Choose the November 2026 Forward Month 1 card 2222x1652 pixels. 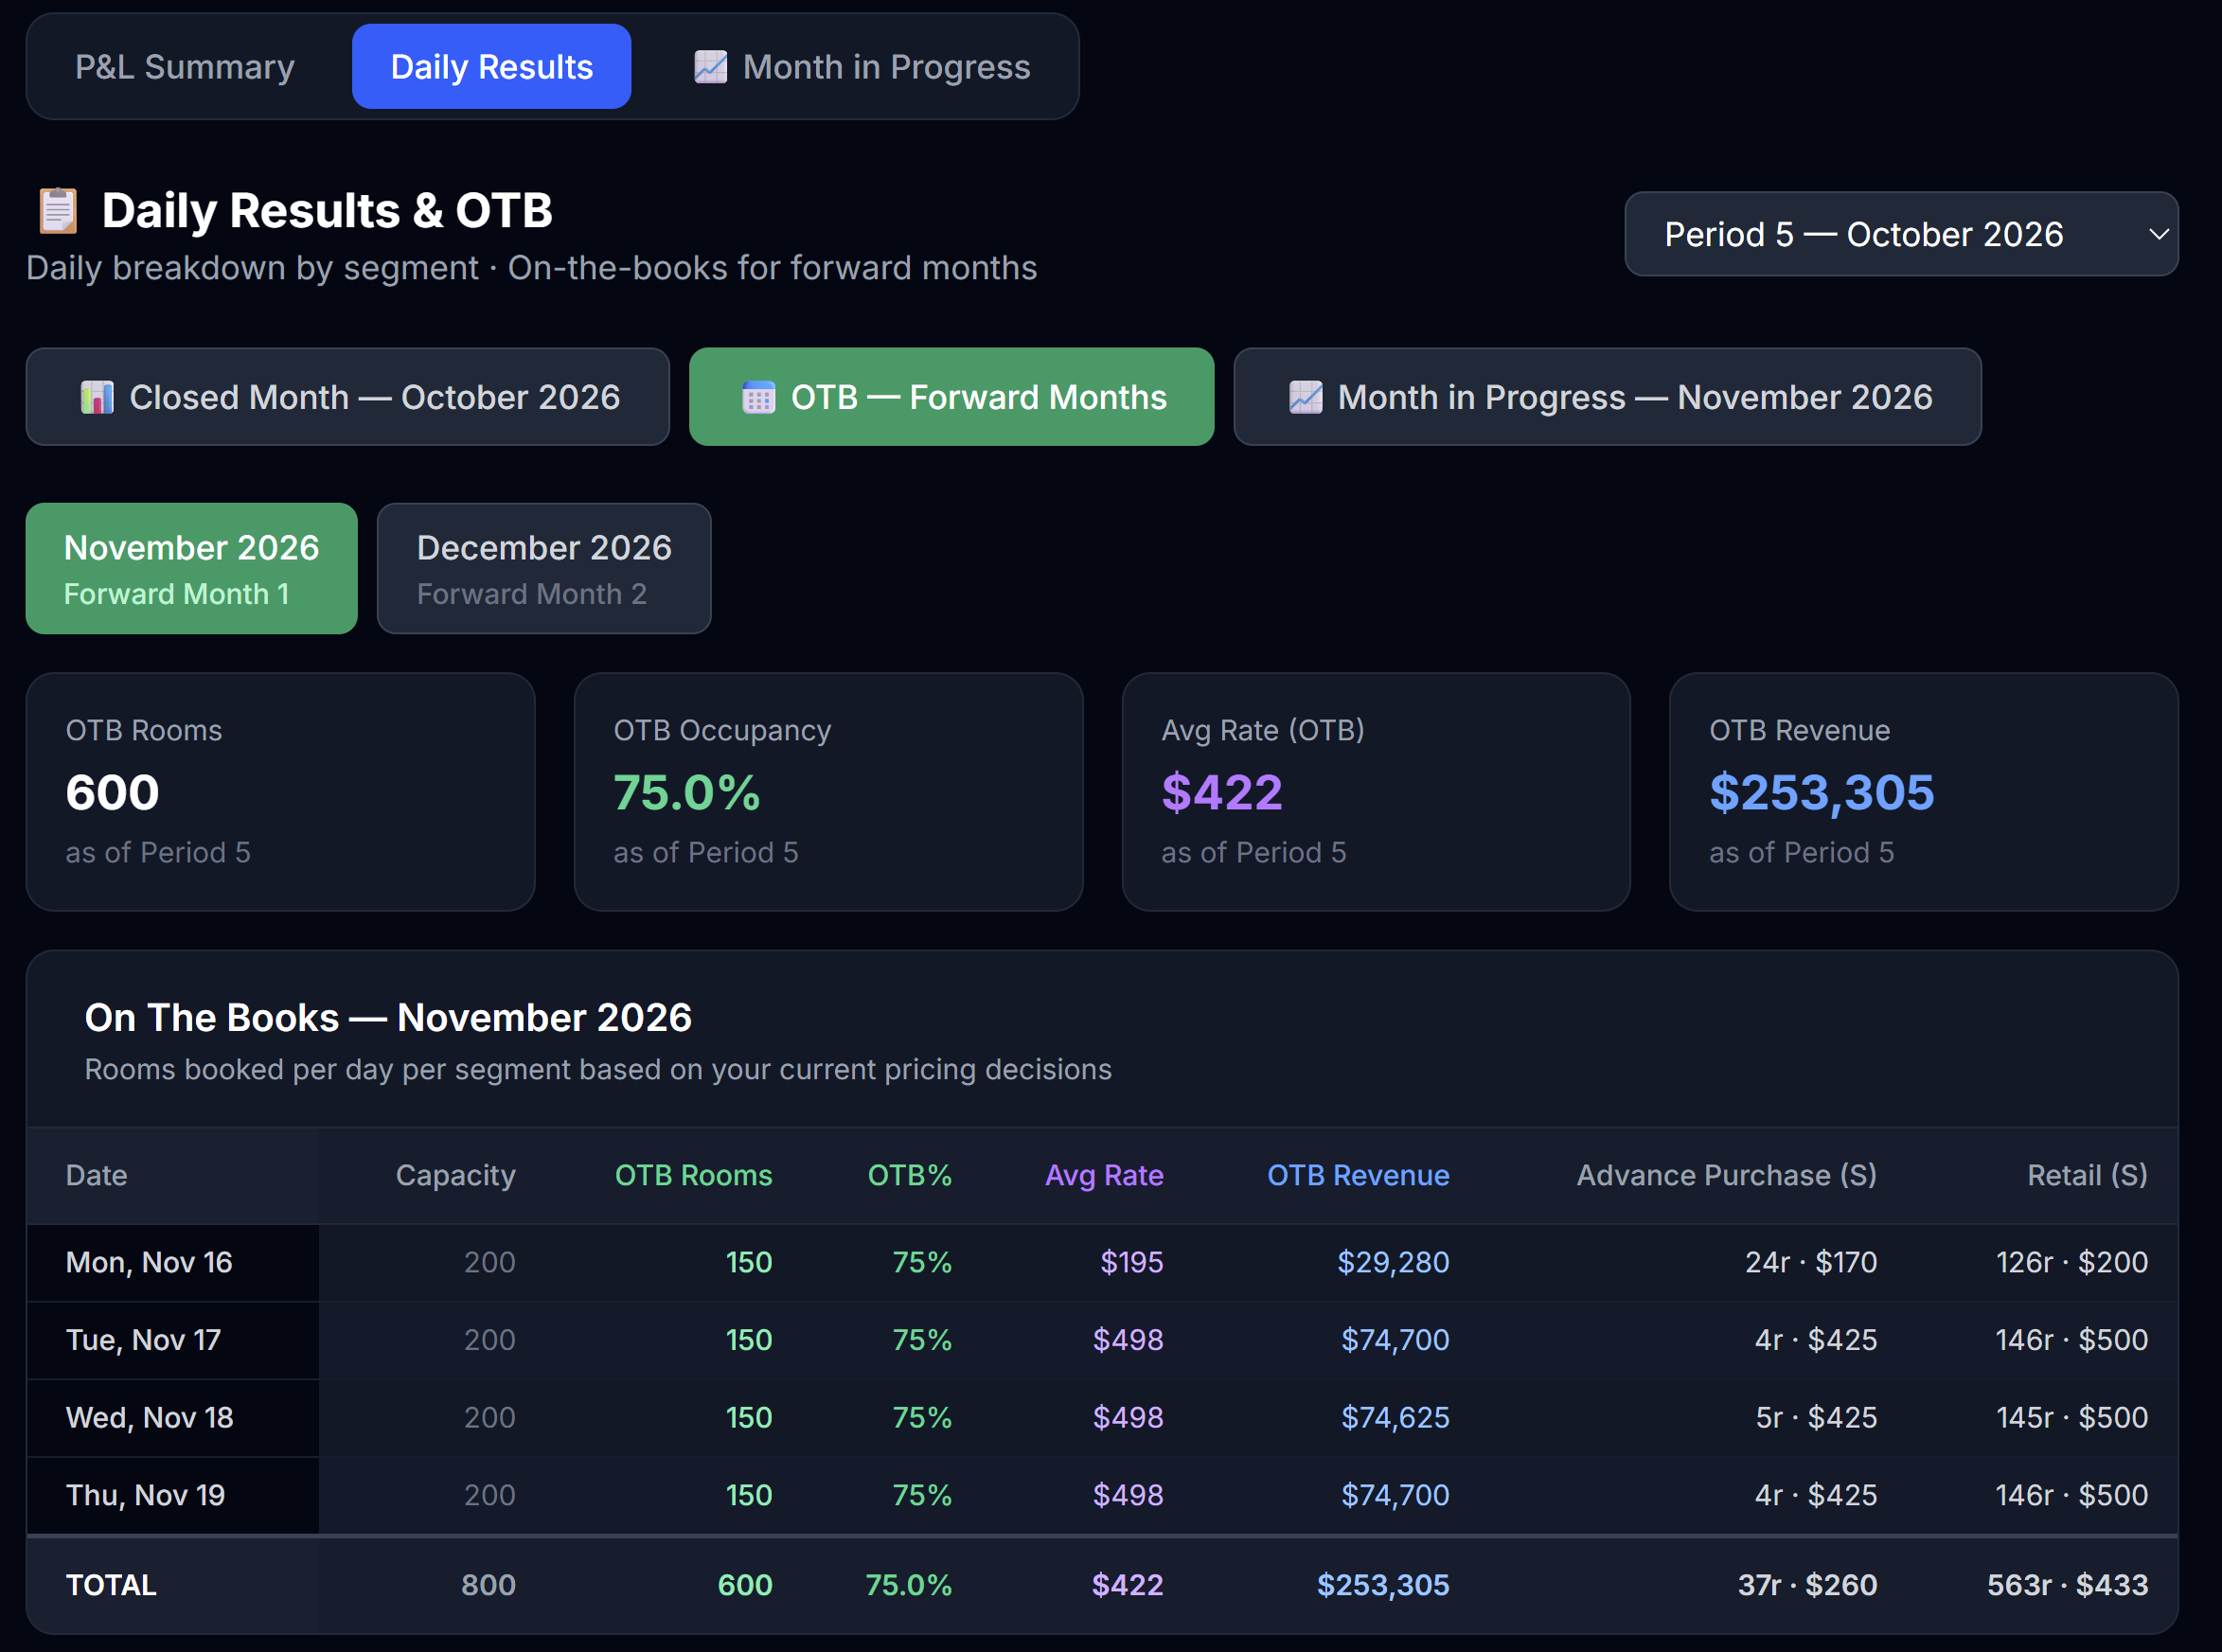pyautogui.click(x=191, y=568)
